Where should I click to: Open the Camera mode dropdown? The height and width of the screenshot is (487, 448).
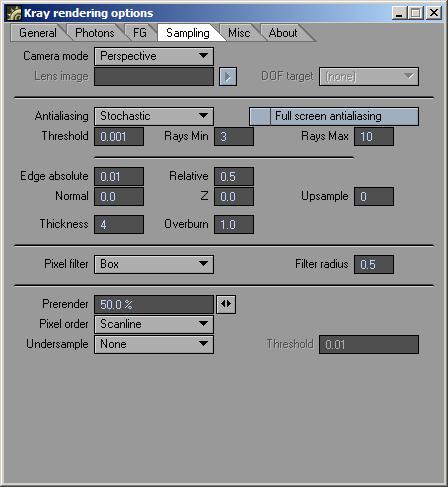click(x=154, y=56)
